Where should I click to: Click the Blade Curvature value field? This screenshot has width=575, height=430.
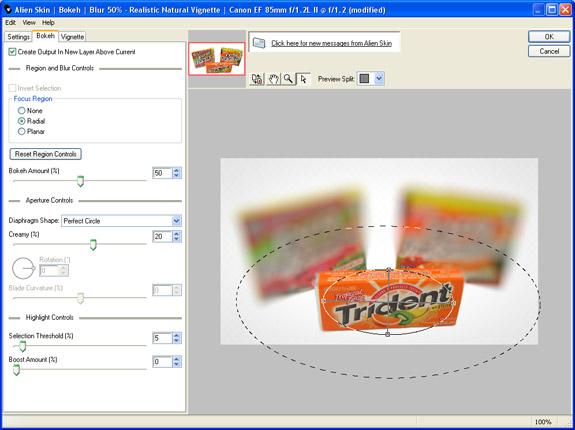[x=162, y=290]
